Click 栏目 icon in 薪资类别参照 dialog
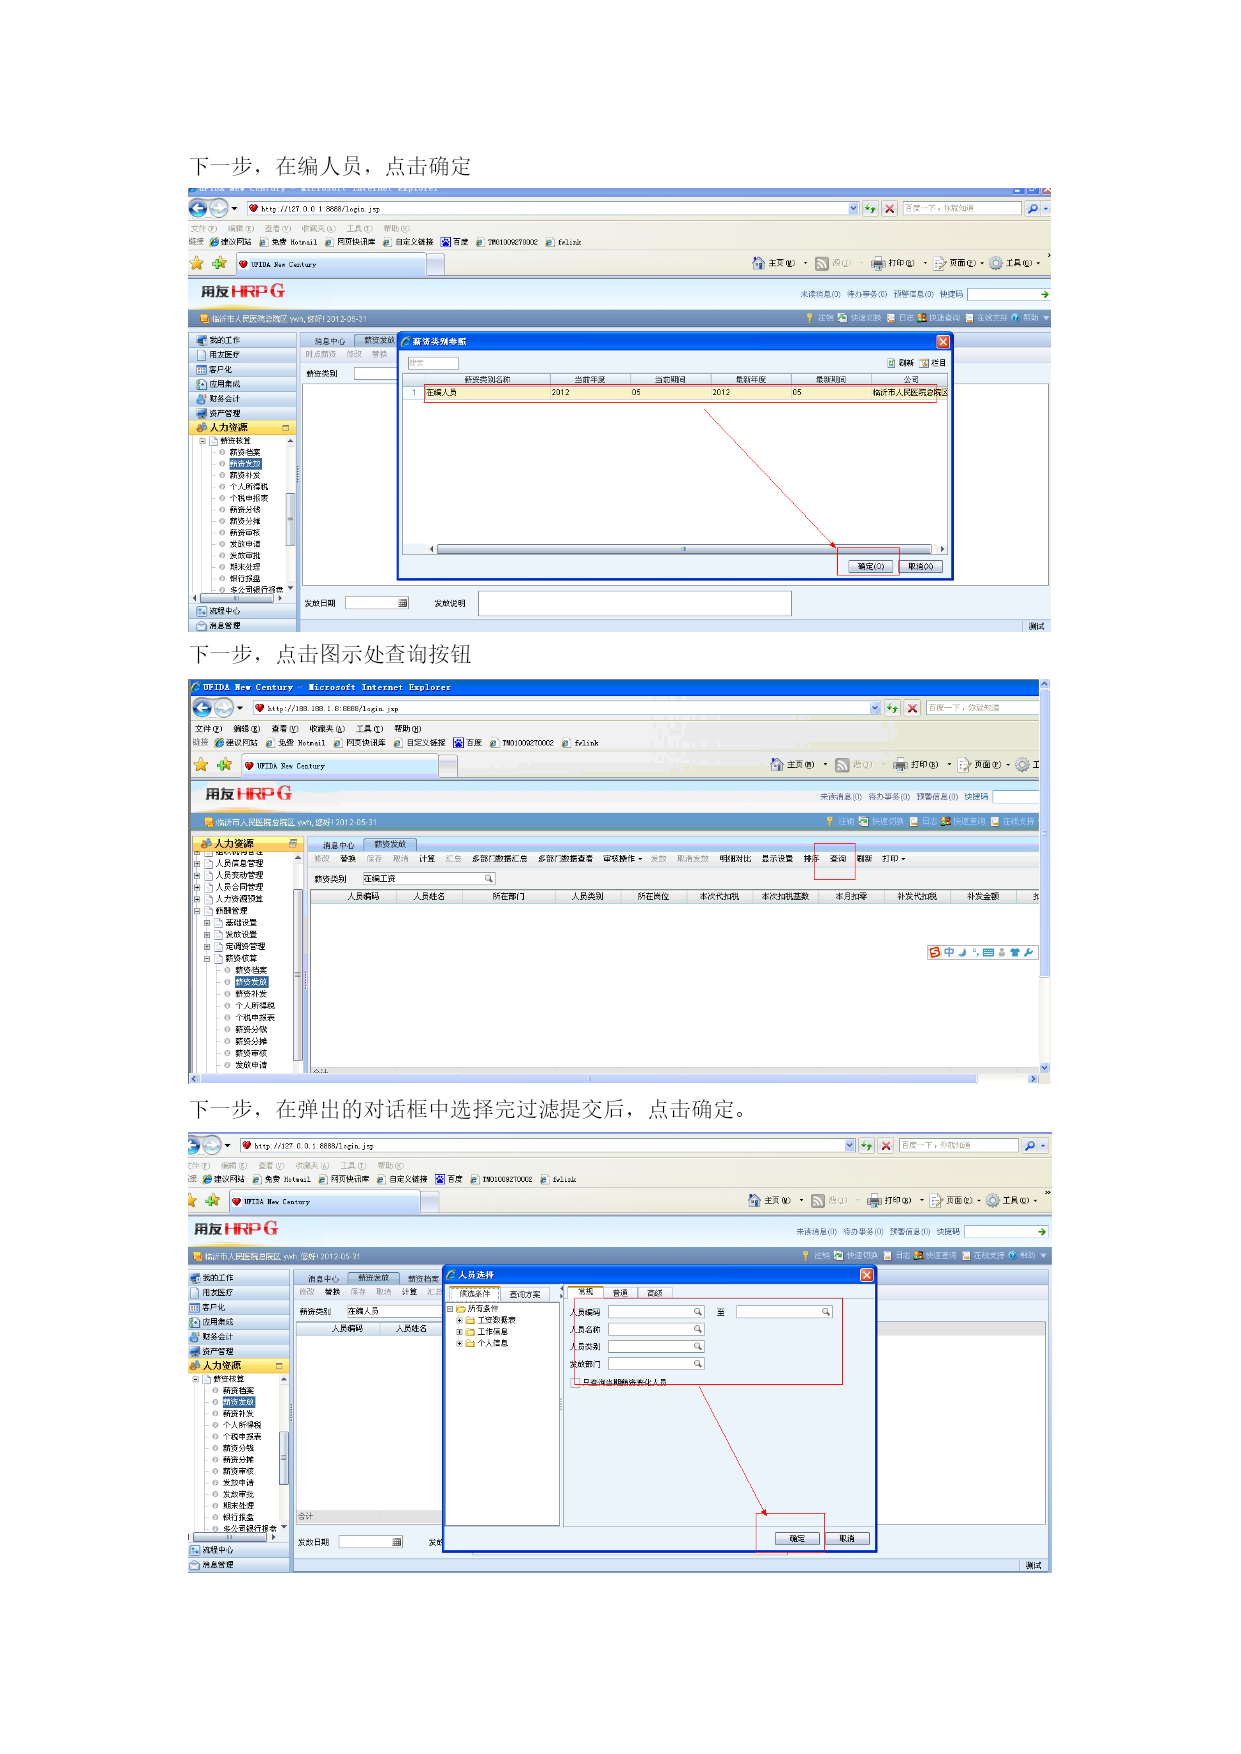 (x=924, y=363)
